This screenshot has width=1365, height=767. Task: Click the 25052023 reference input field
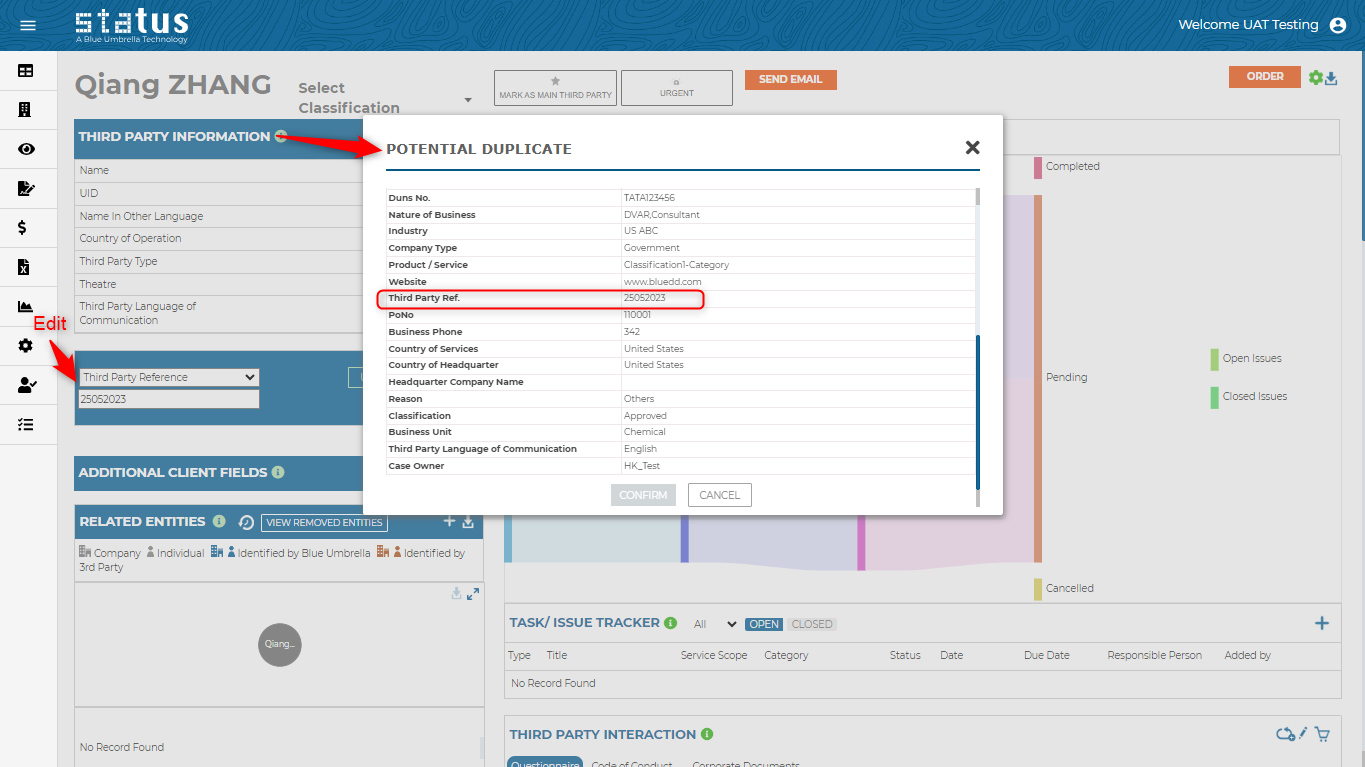tap(169, 399)
